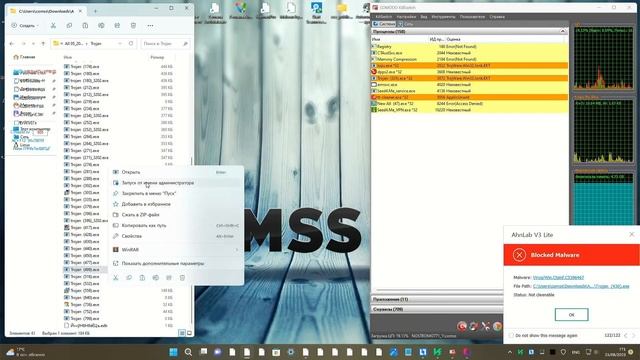Open the green K icon in taskbar
Screen dimensions: 640x360
438,352
